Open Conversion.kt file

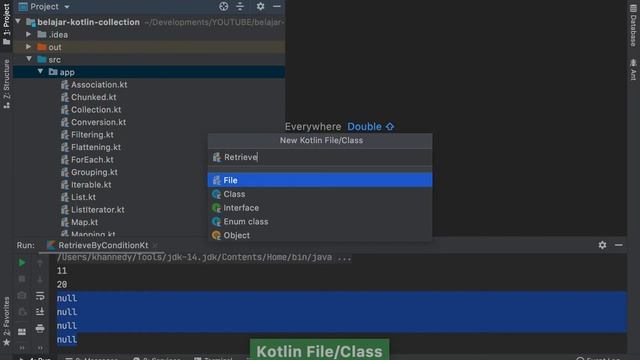98,122
